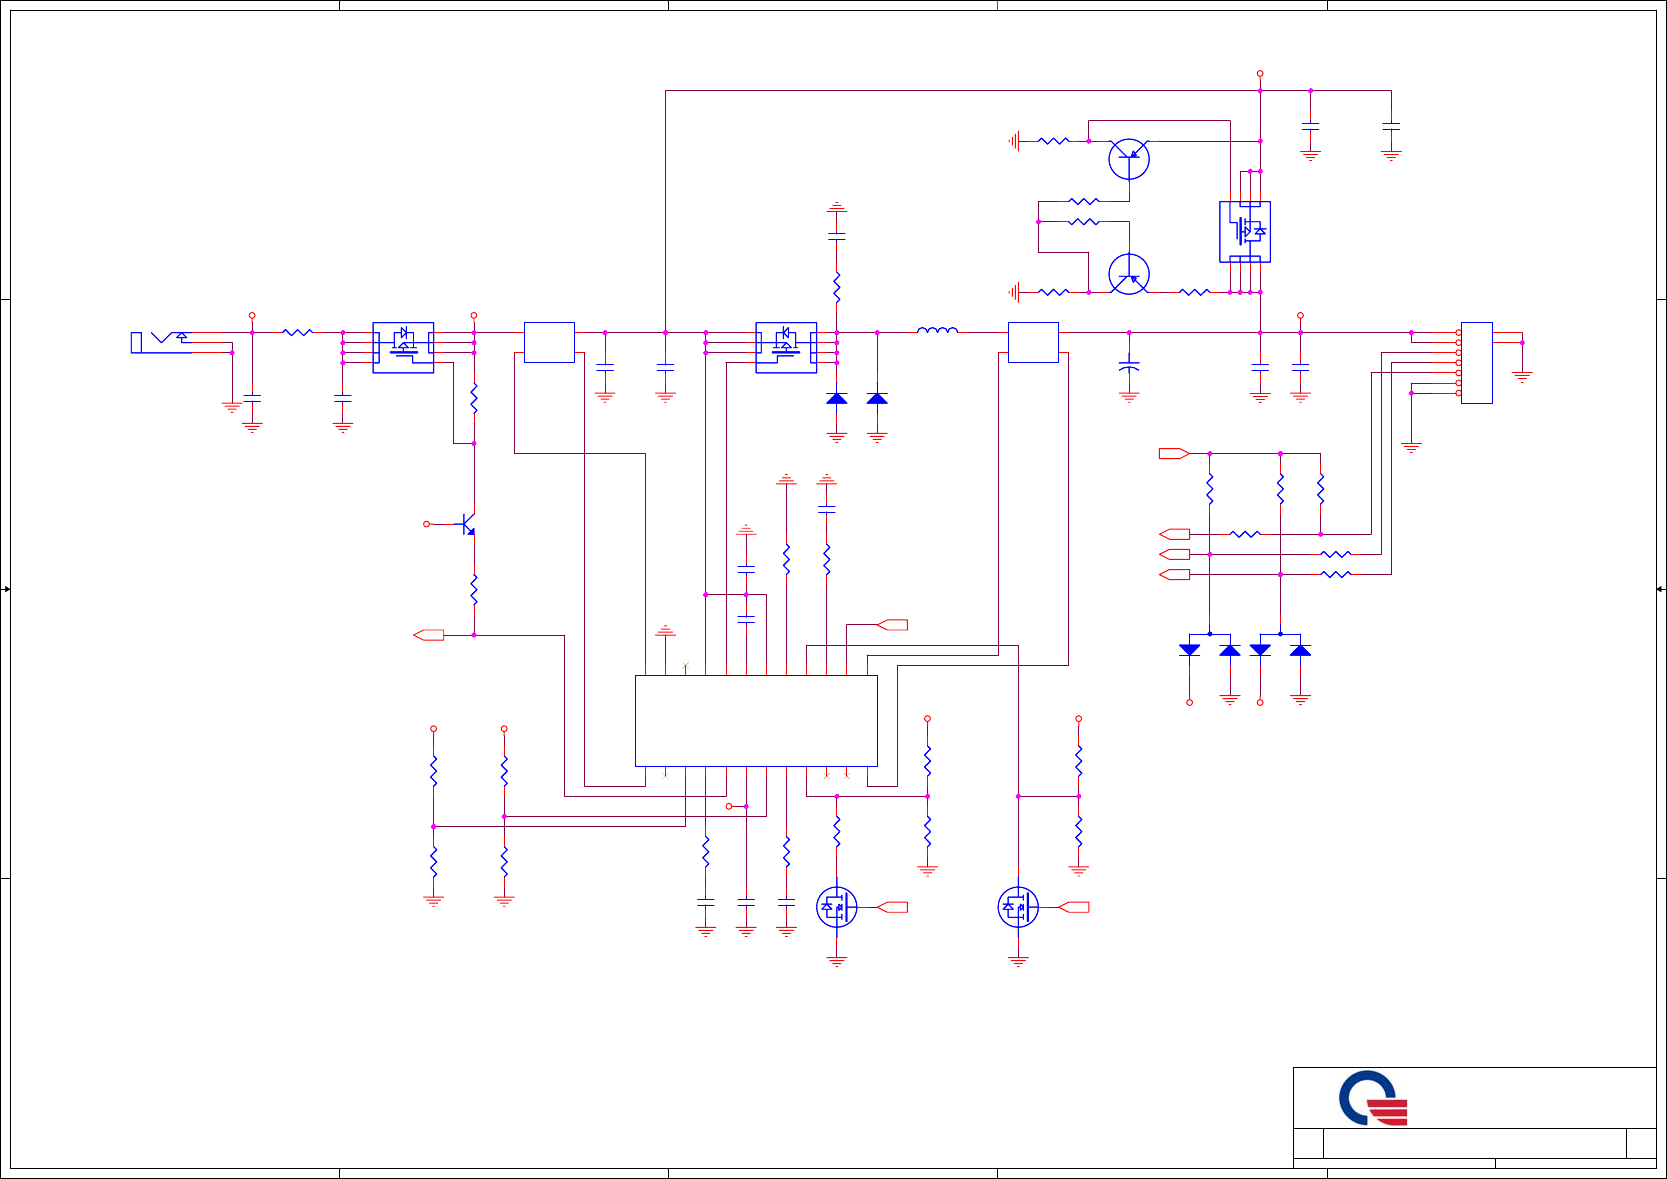Image resolution: width=1667 pixels, height=1179 pixels.
Task: Select the polarized capacitor with curved plate
Action: coord(1129,366)
